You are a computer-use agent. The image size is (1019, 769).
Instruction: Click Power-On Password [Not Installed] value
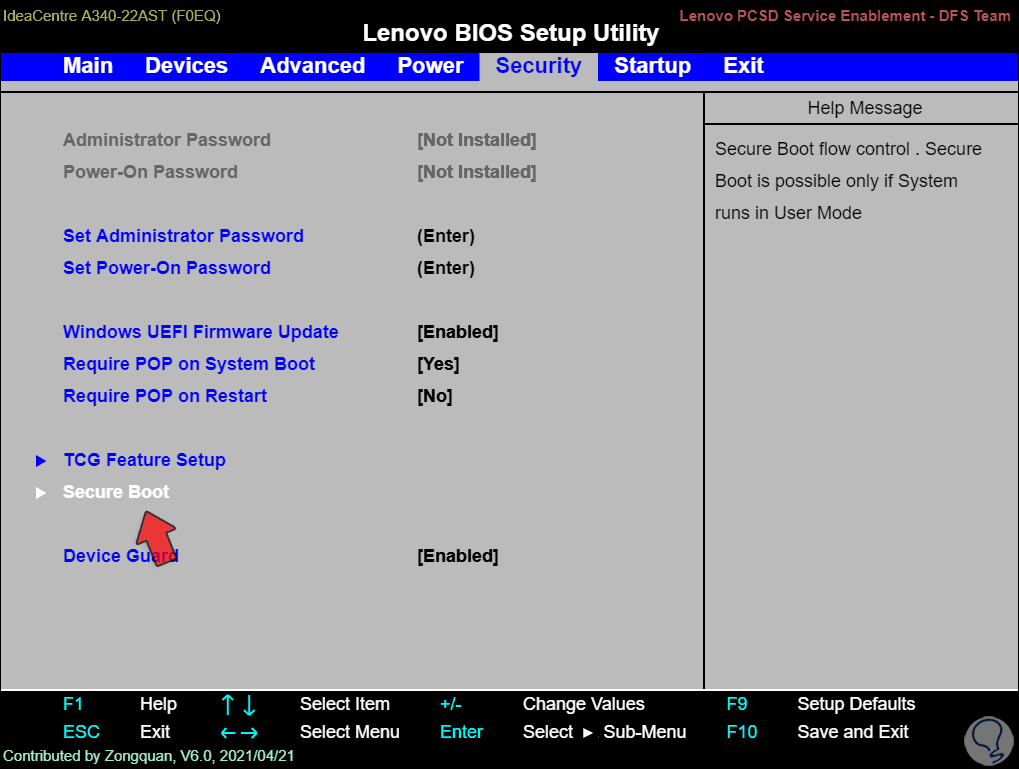pos(476,172)
